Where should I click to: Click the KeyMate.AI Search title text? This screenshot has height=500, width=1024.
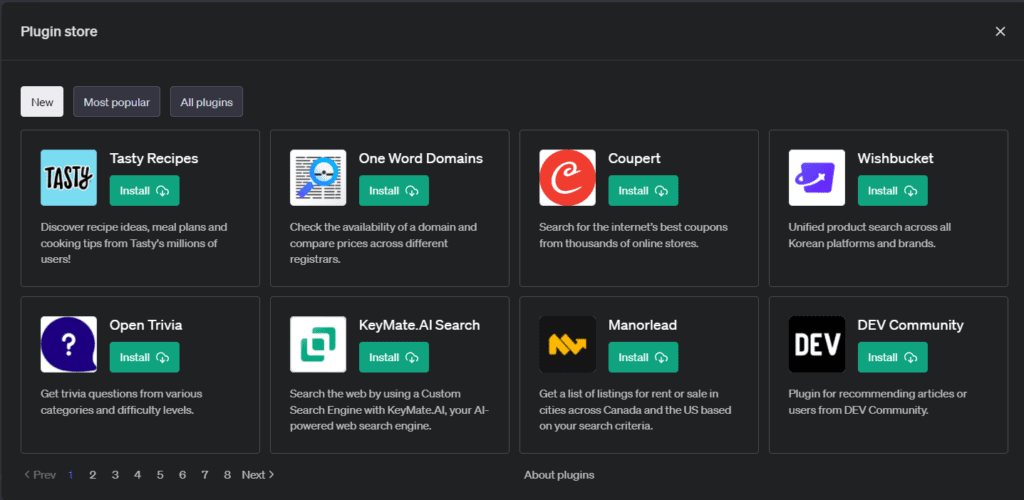(419, 325)
